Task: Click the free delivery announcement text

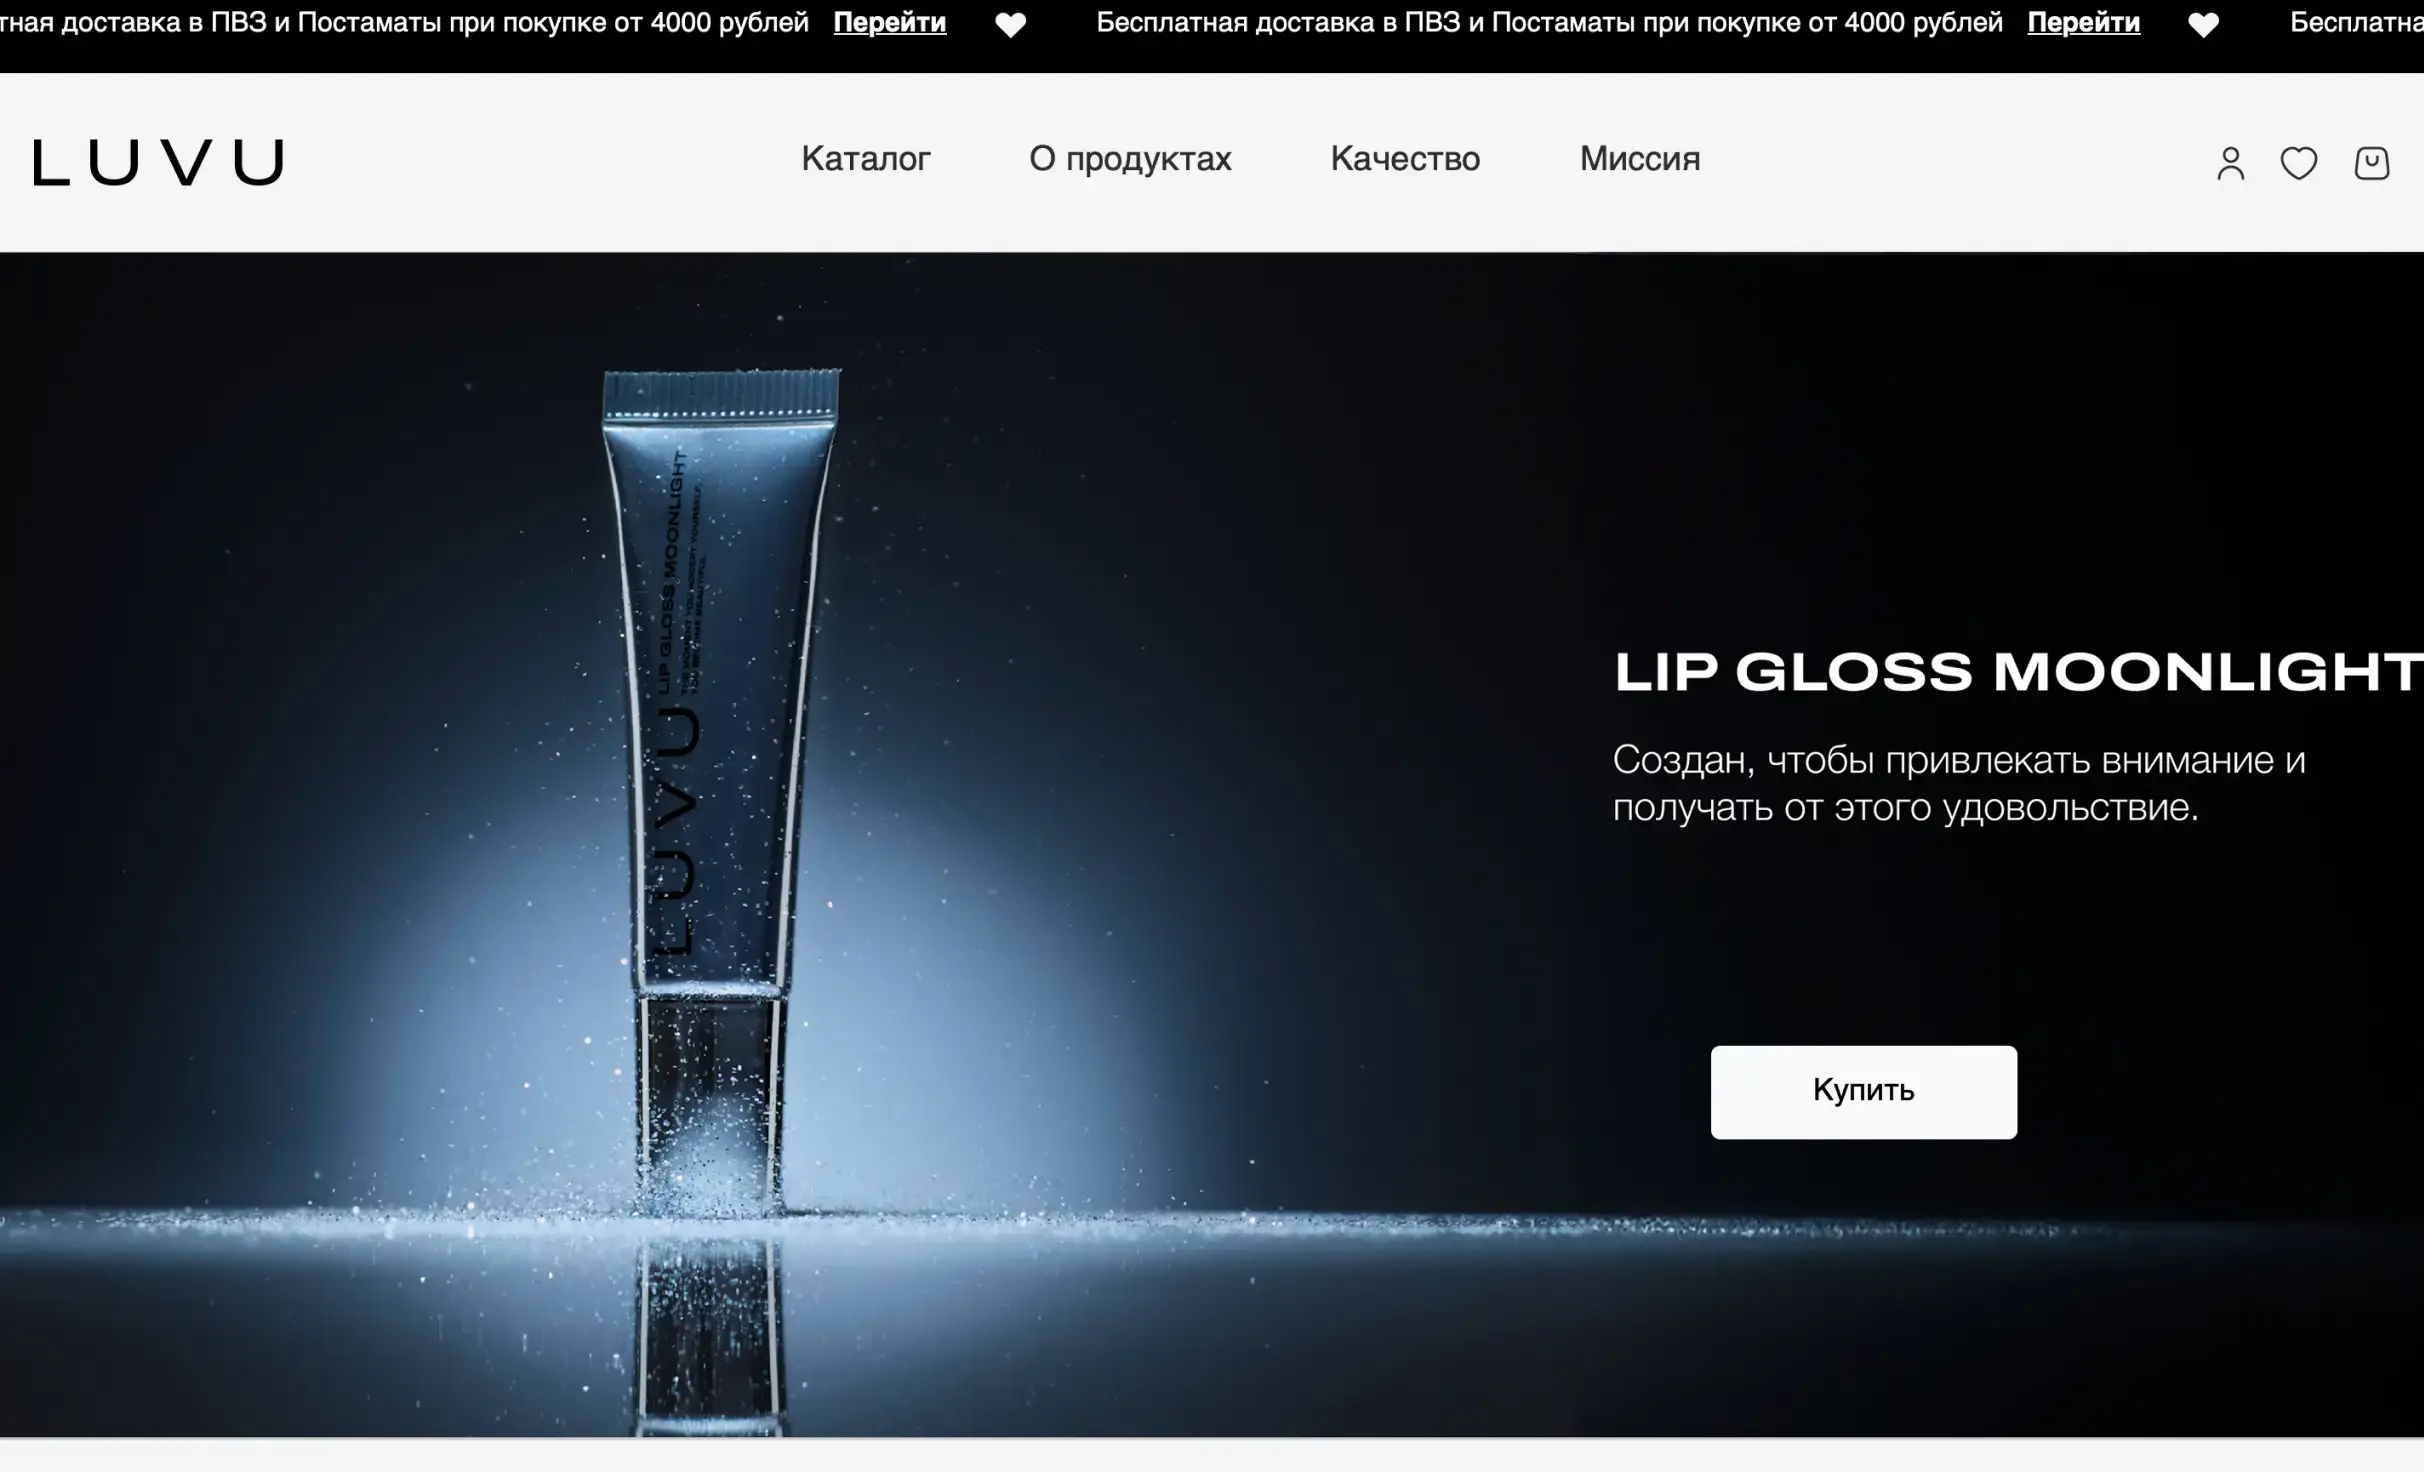Action: (x=1549, y=23)
